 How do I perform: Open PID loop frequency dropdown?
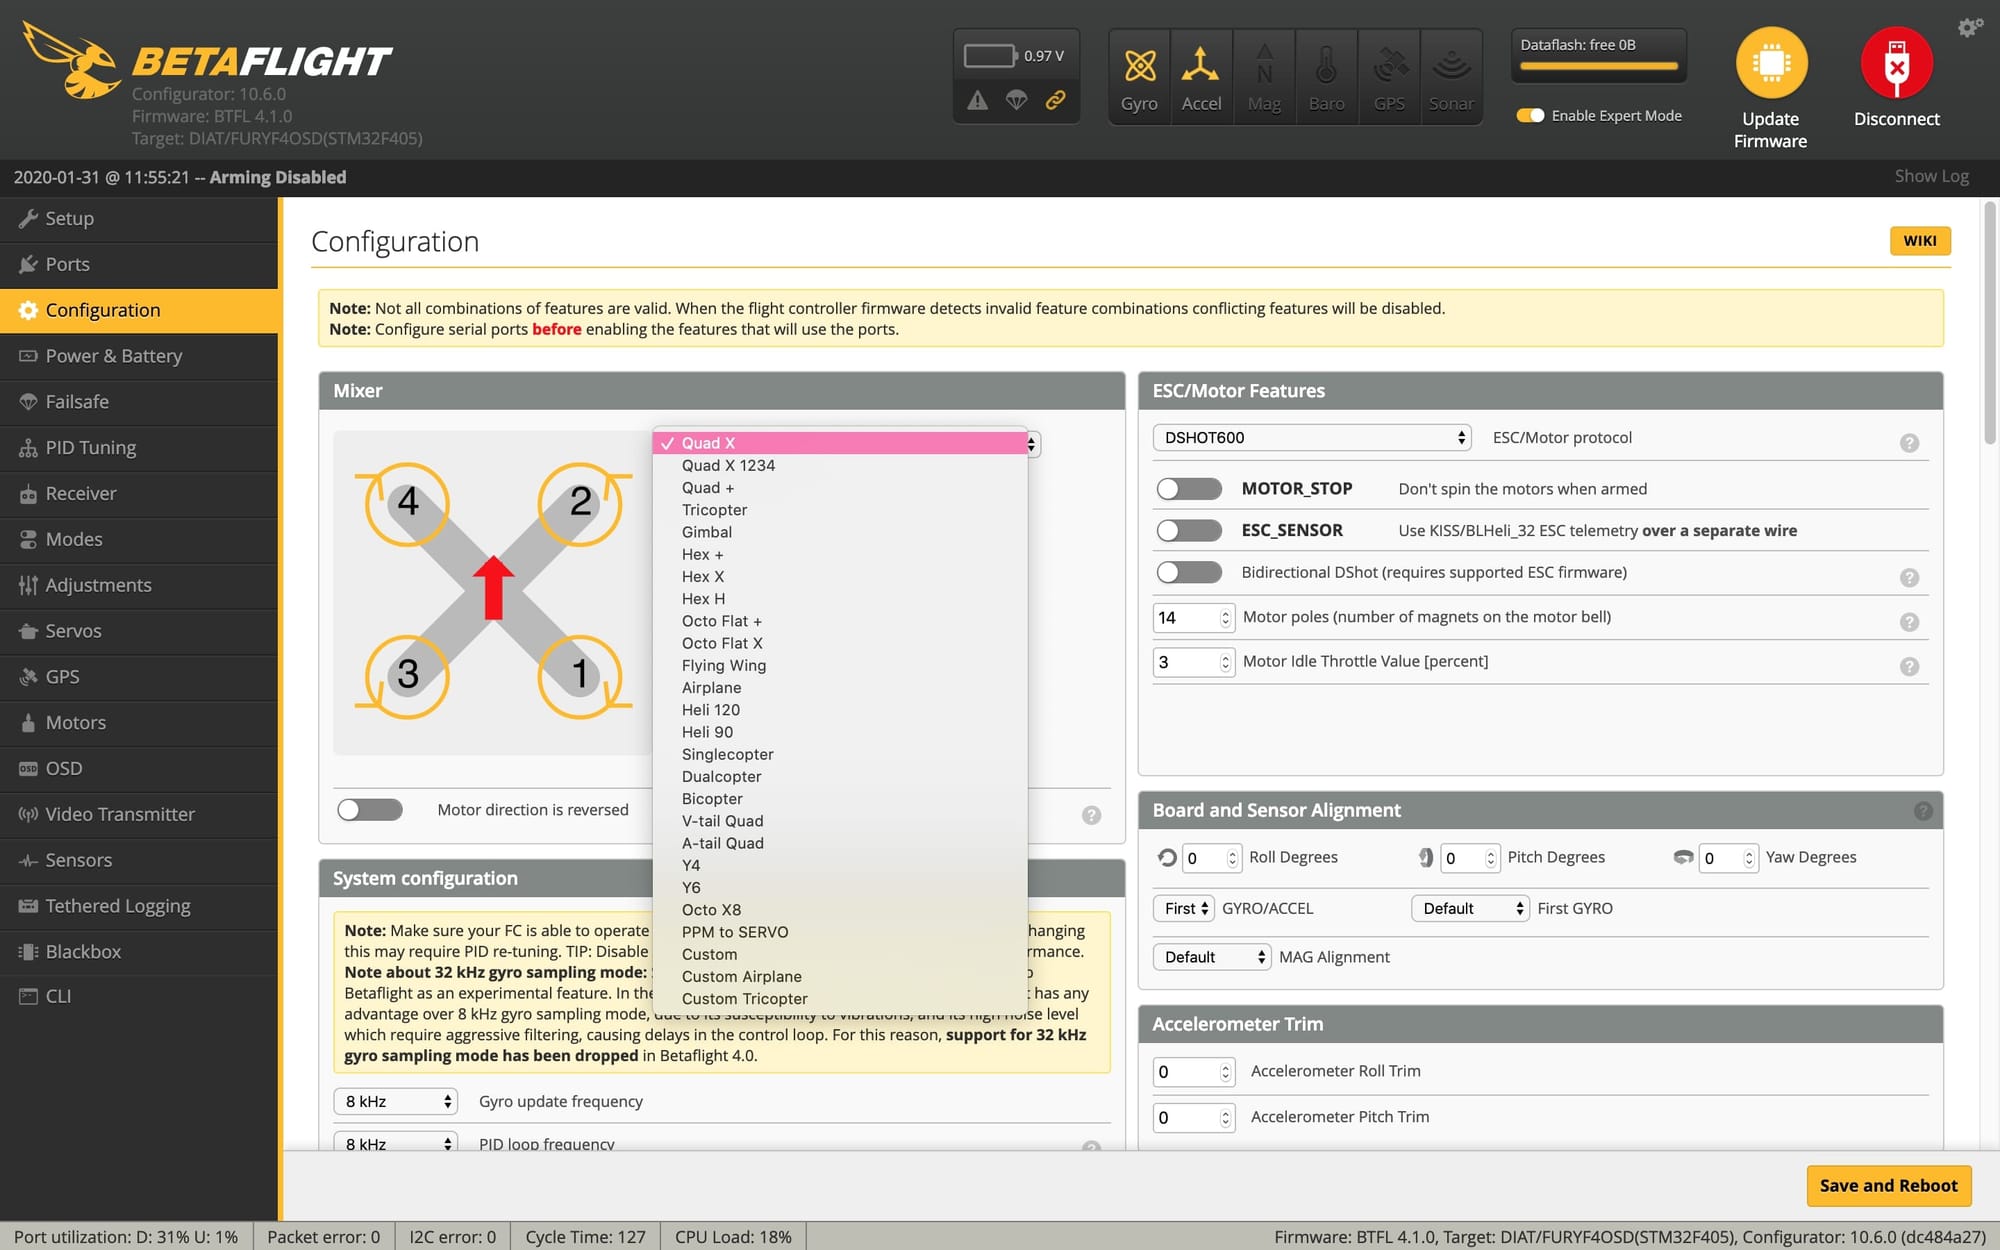[395, 1143]
